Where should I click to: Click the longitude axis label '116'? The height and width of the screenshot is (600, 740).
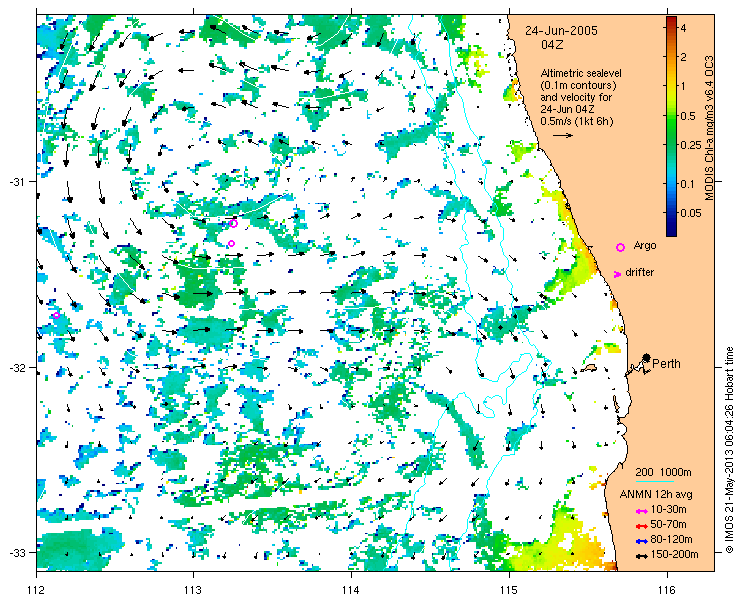click(x=667, y=590)
